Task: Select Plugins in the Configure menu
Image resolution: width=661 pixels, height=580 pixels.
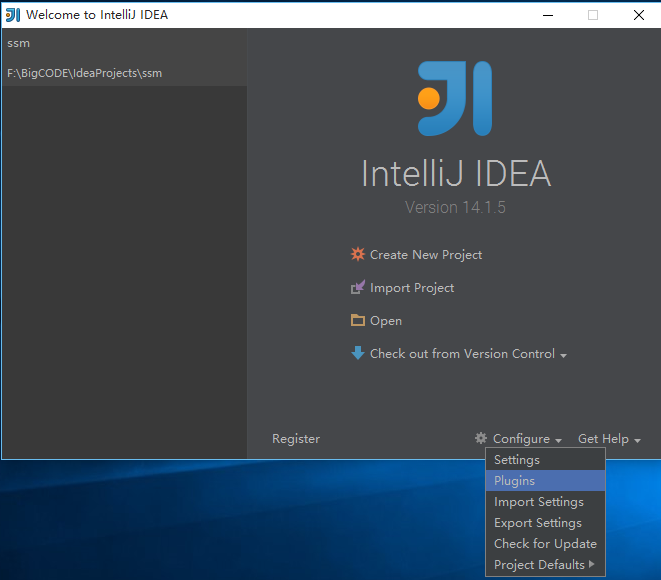Action: (545, 481)
